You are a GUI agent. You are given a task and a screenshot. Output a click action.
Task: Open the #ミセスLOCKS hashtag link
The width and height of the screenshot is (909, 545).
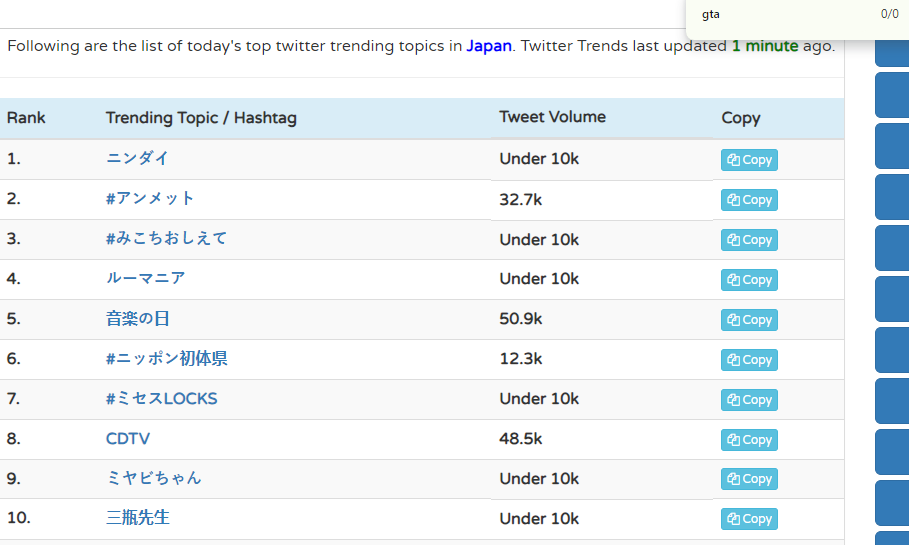[161, 398]
